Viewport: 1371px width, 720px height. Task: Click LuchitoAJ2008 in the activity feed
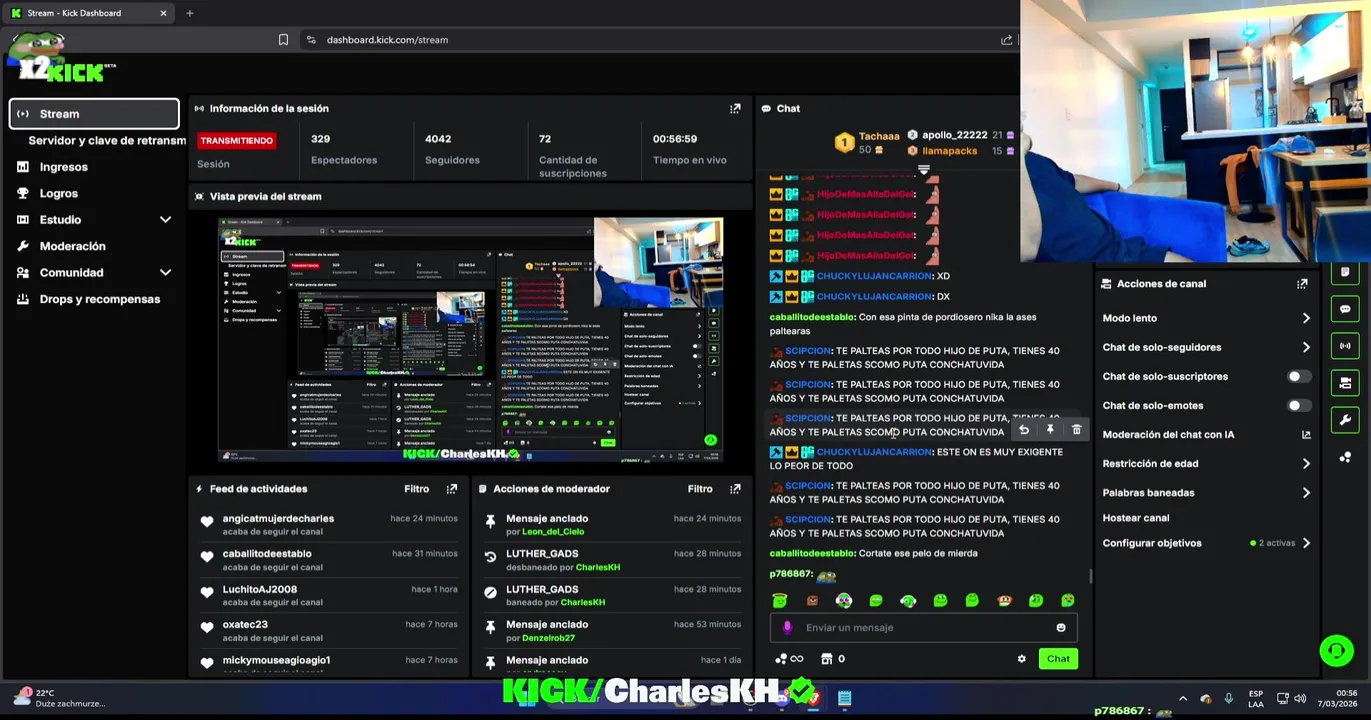pos(260,590)
